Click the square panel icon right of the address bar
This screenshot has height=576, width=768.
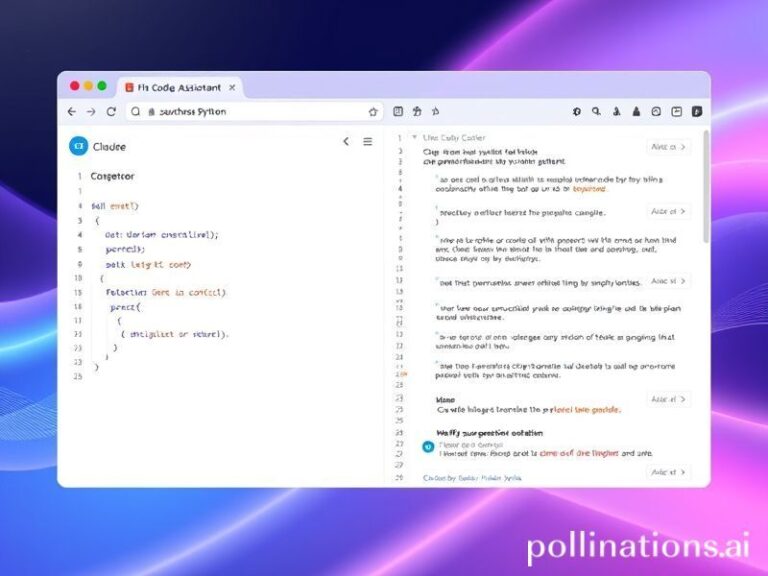398,112
